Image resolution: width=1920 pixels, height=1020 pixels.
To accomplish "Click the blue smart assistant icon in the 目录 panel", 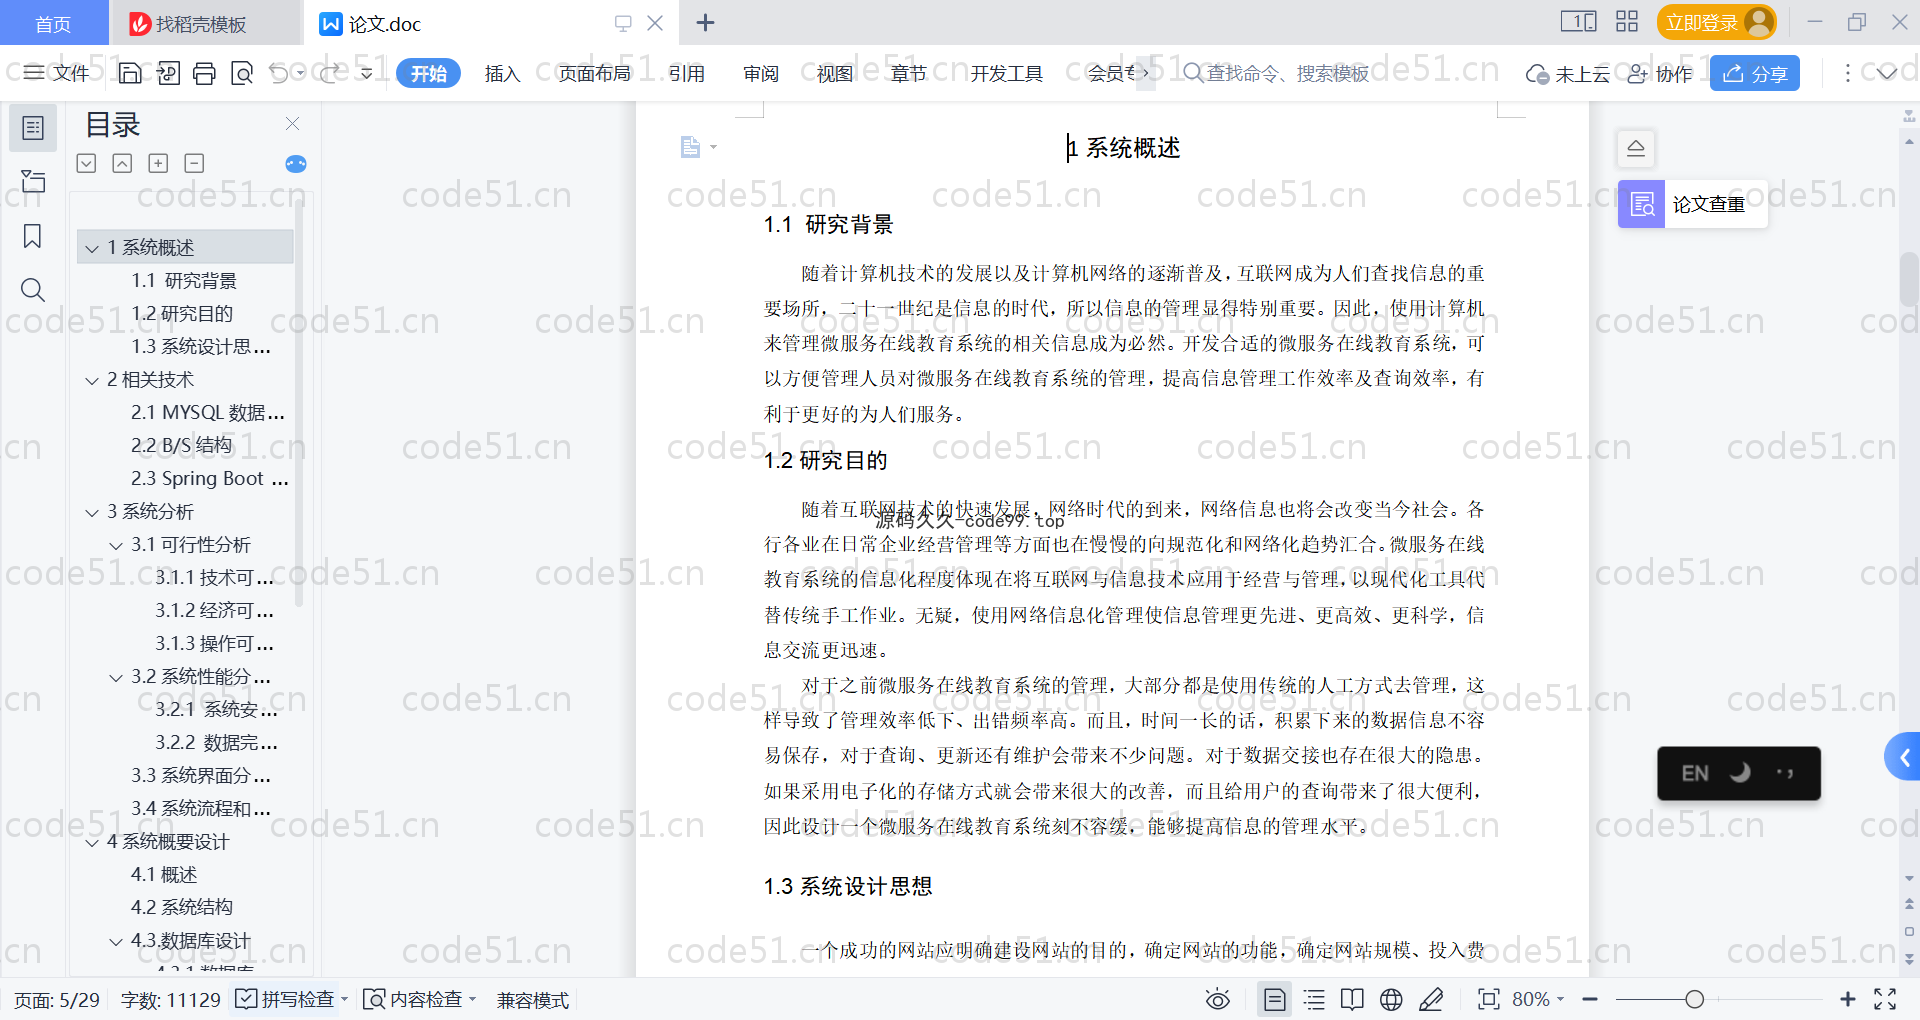I will [296, 164].
